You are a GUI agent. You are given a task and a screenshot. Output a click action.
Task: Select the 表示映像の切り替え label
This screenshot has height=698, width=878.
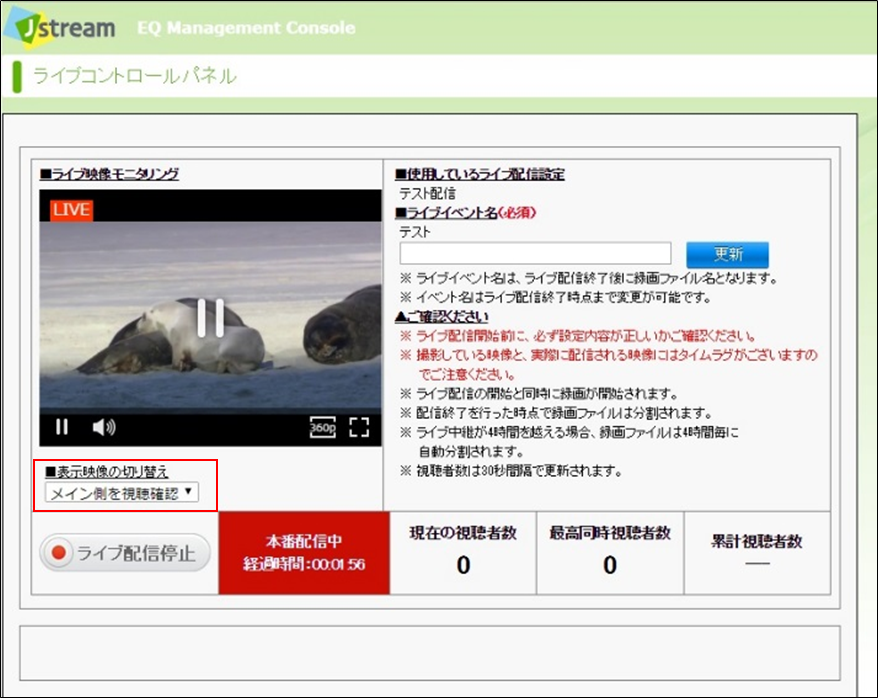click(x=107, y=472)
